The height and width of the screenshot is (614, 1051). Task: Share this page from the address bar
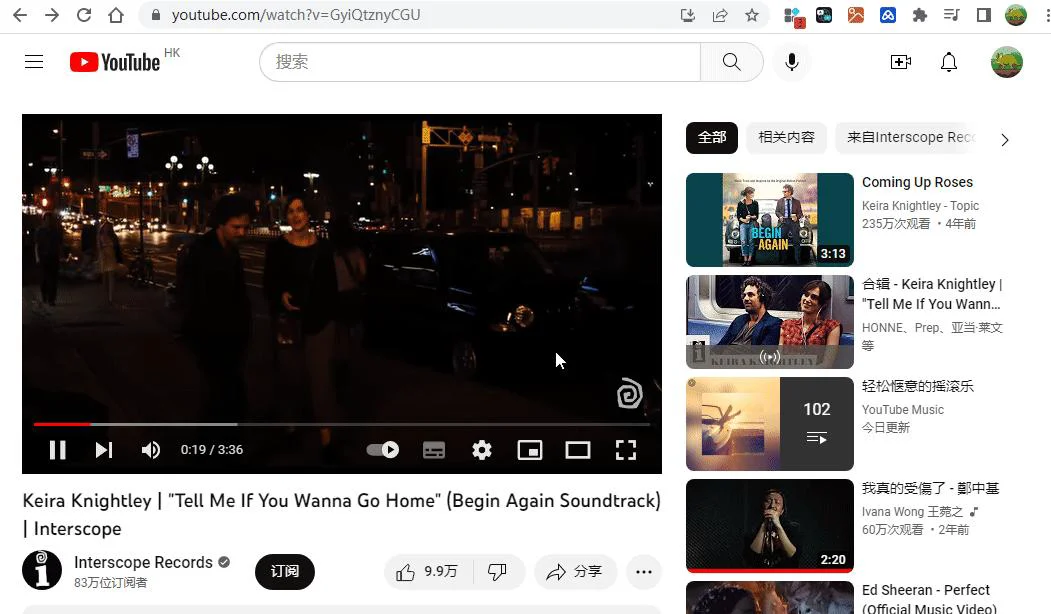click(x=720, y=15)
